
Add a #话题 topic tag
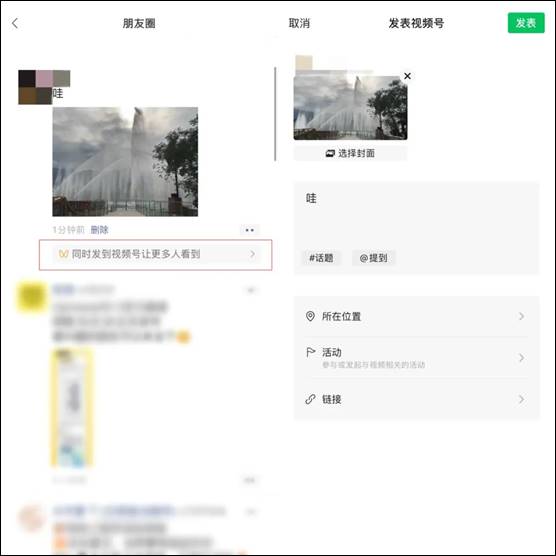click(x=321, y=258)
